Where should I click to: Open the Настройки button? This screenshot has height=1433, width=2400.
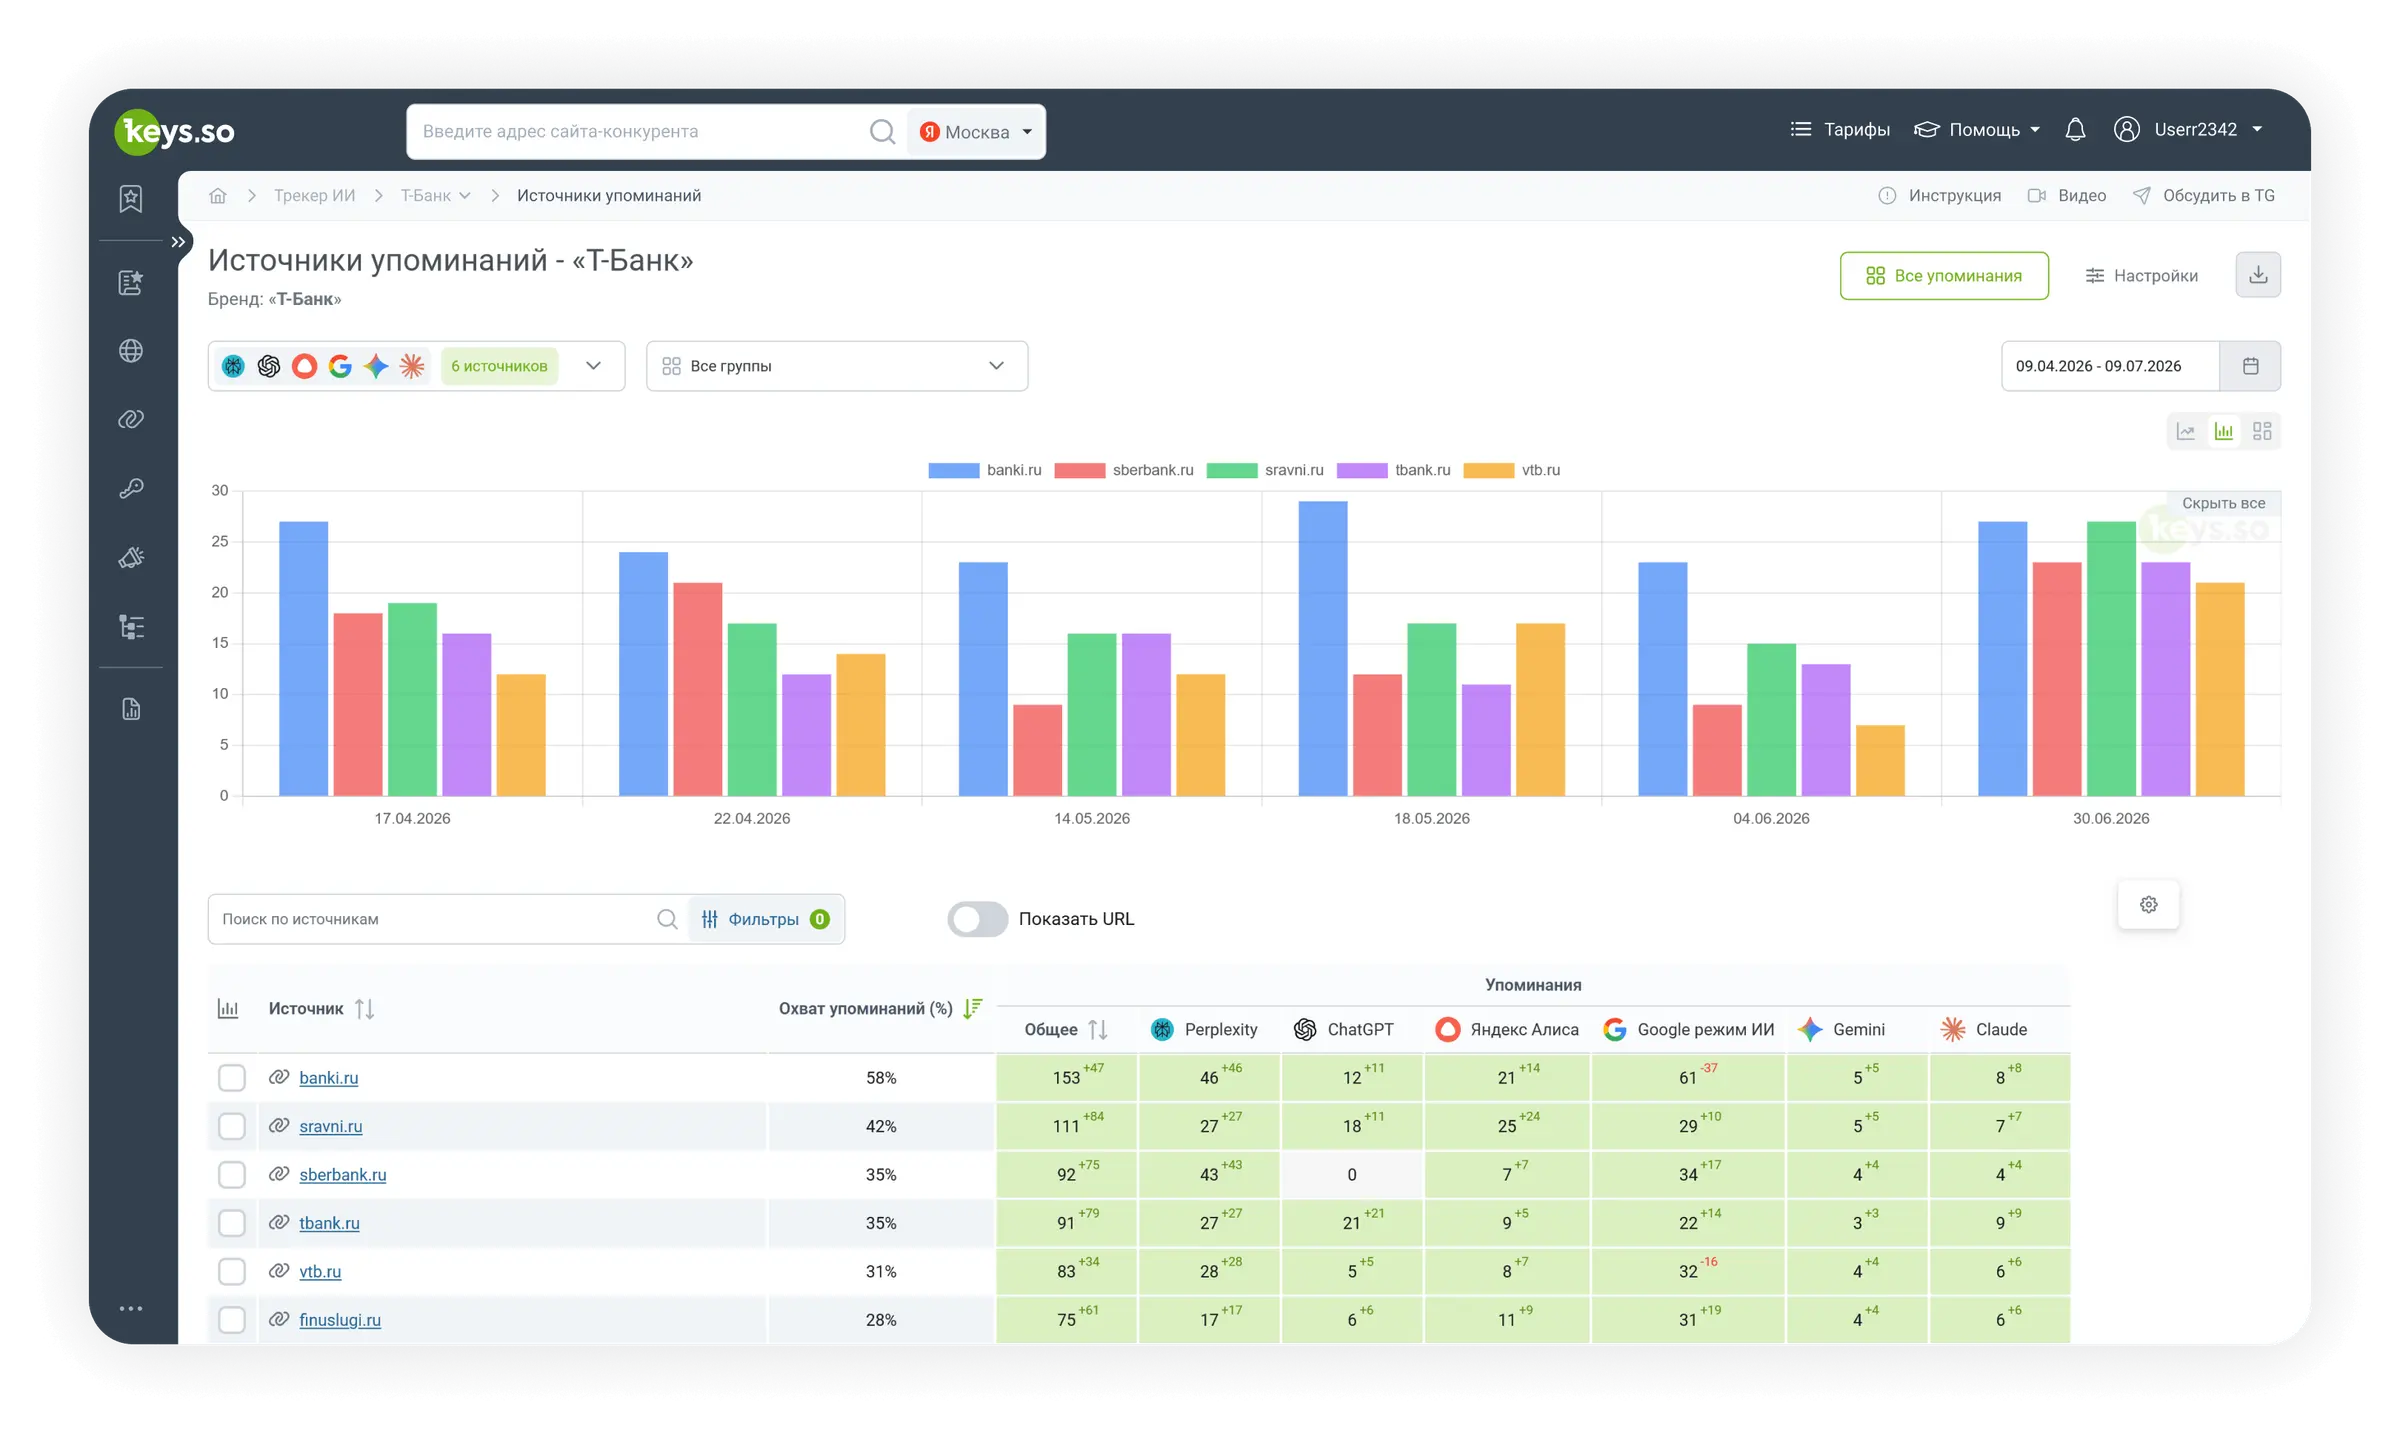tap(2141, 276)
